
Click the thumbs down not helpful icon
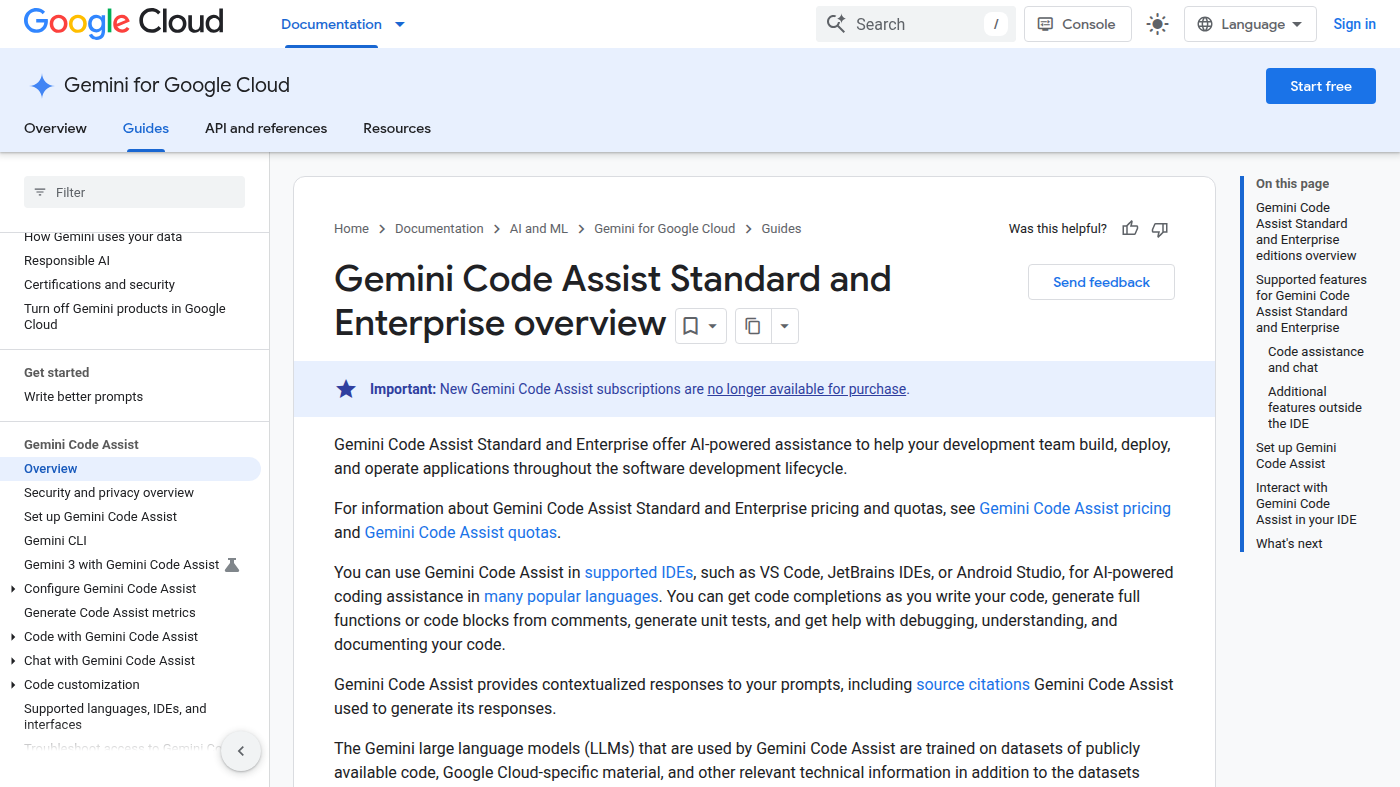coord(1160,229)
